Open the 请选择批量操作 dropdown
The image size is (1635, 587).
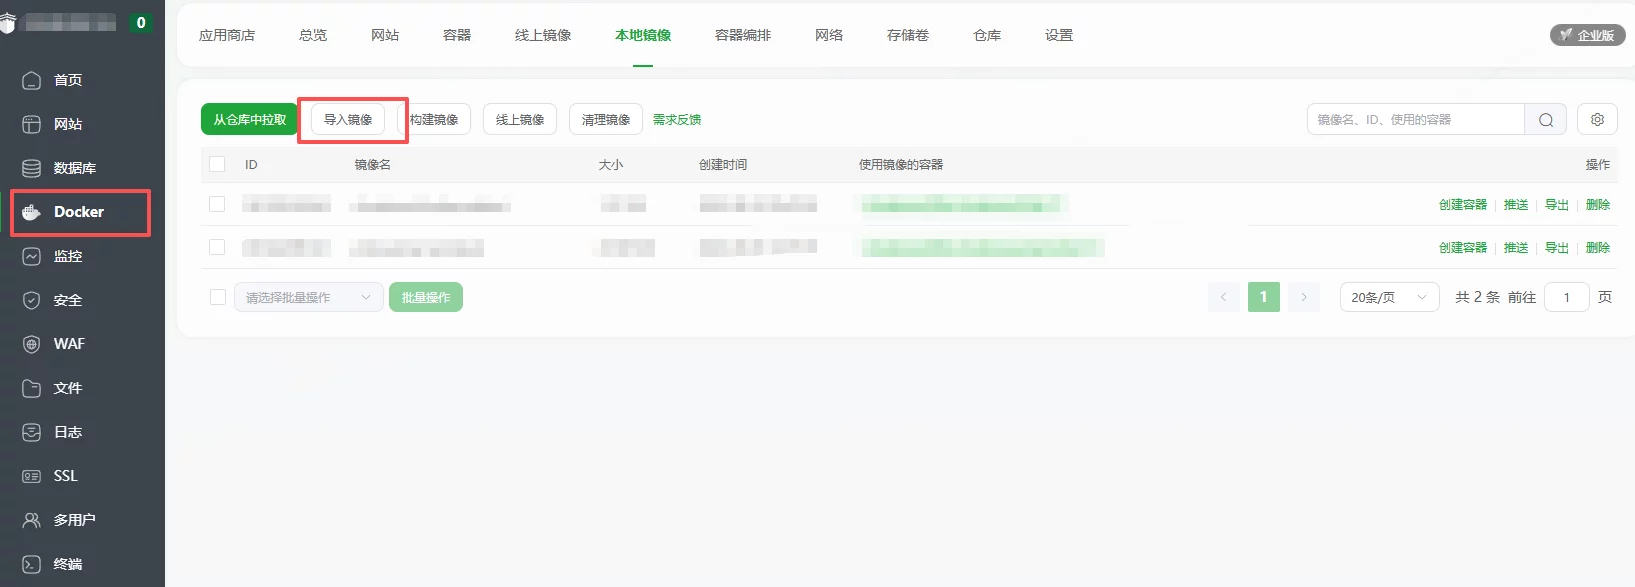tap(309, 297)
